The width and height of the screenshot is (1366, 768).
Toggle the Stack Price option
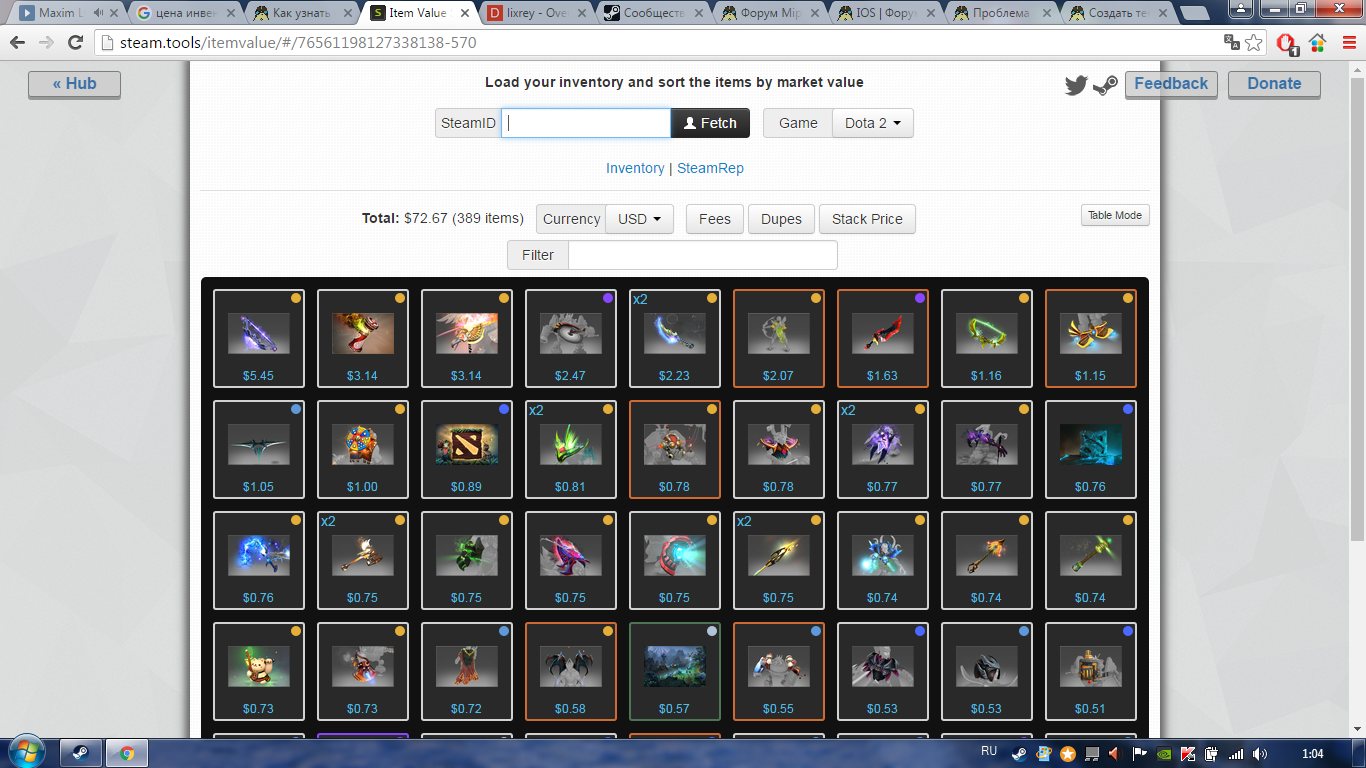(867, 219)
